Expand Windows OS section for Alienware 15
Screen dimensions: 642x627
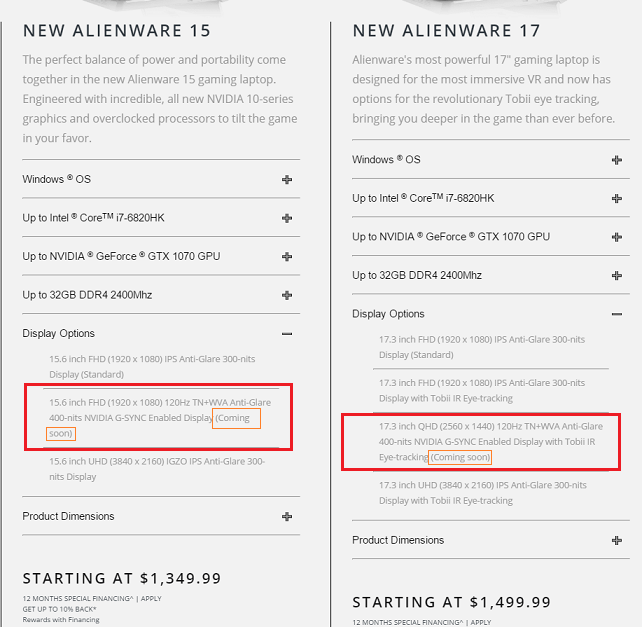click(x=161, y=179)
